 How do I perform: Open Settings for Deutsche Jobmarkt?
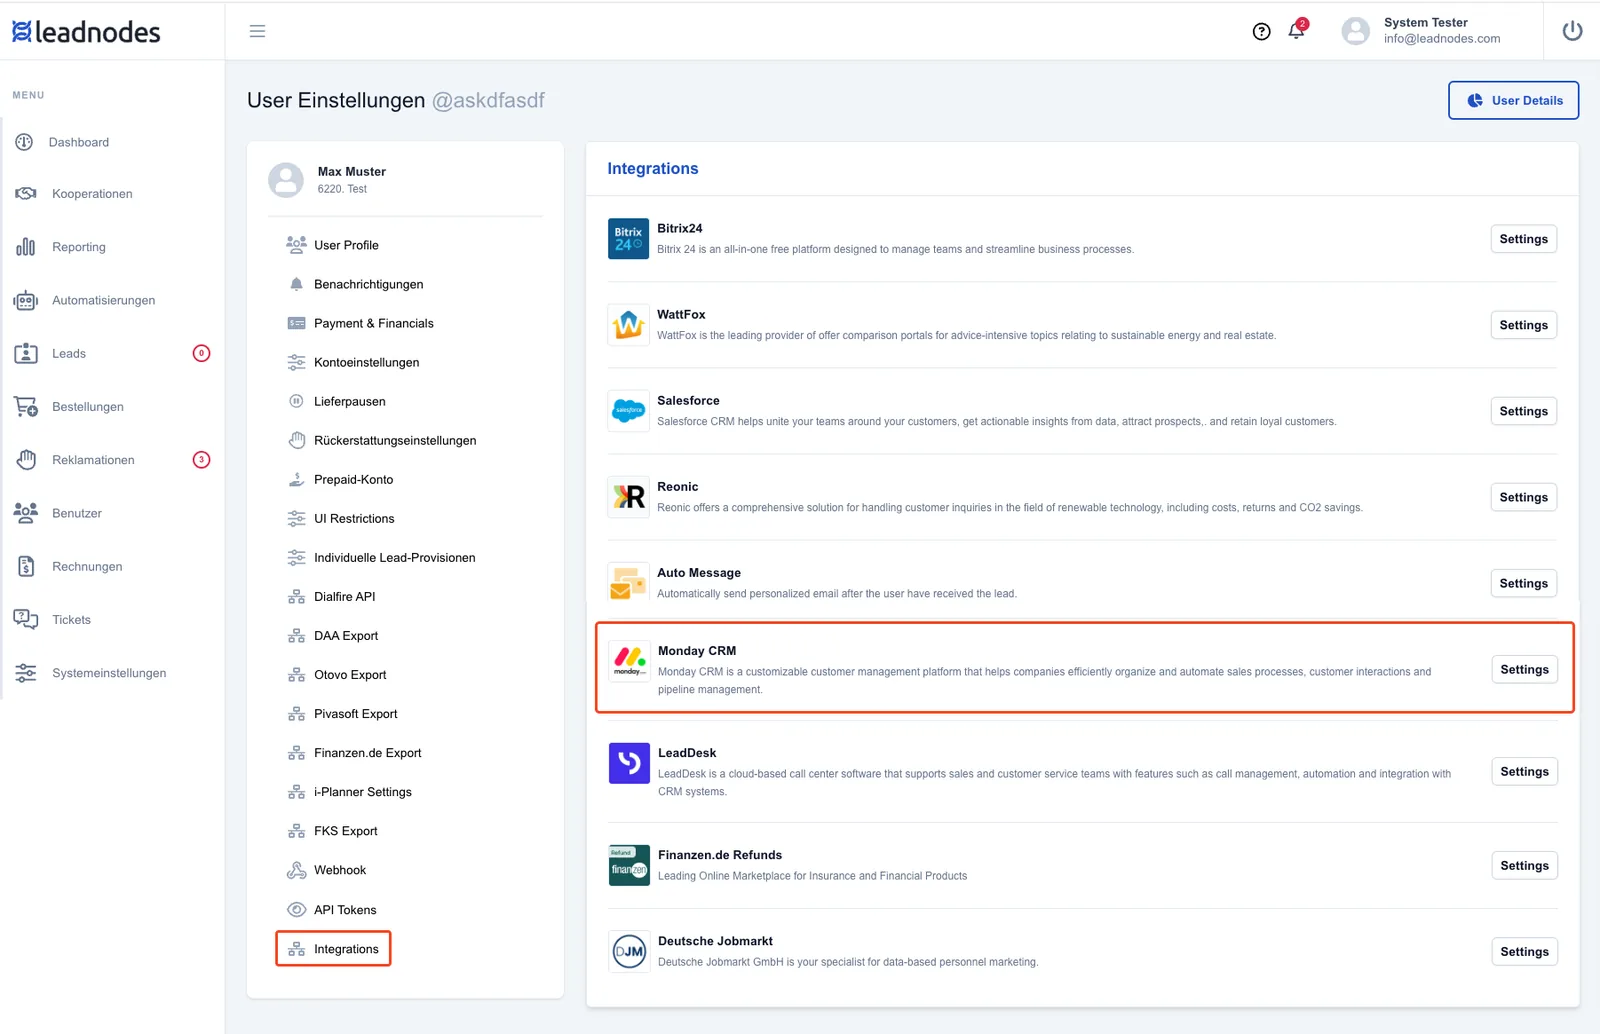coord(1524,951)
